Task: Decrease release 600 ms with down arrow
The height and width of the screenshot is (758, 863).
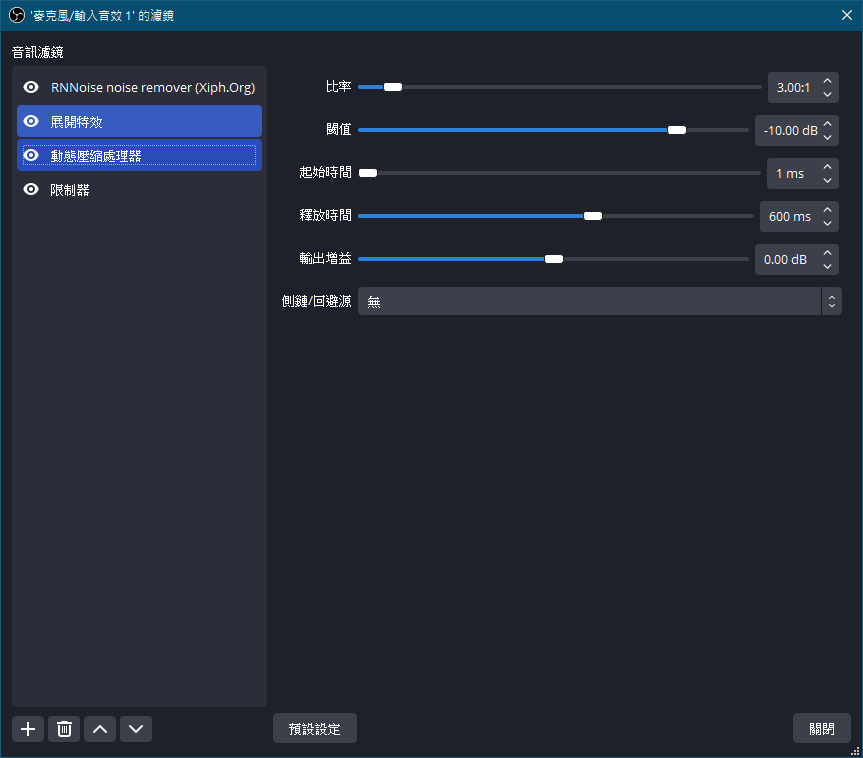Action: click(827, 223)
